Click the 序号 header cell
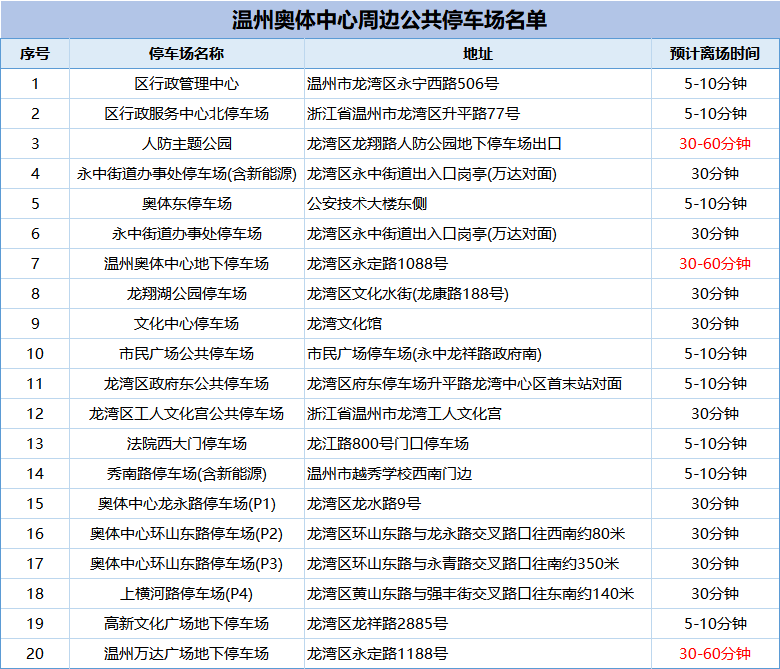780x669 pixels. 35,54
